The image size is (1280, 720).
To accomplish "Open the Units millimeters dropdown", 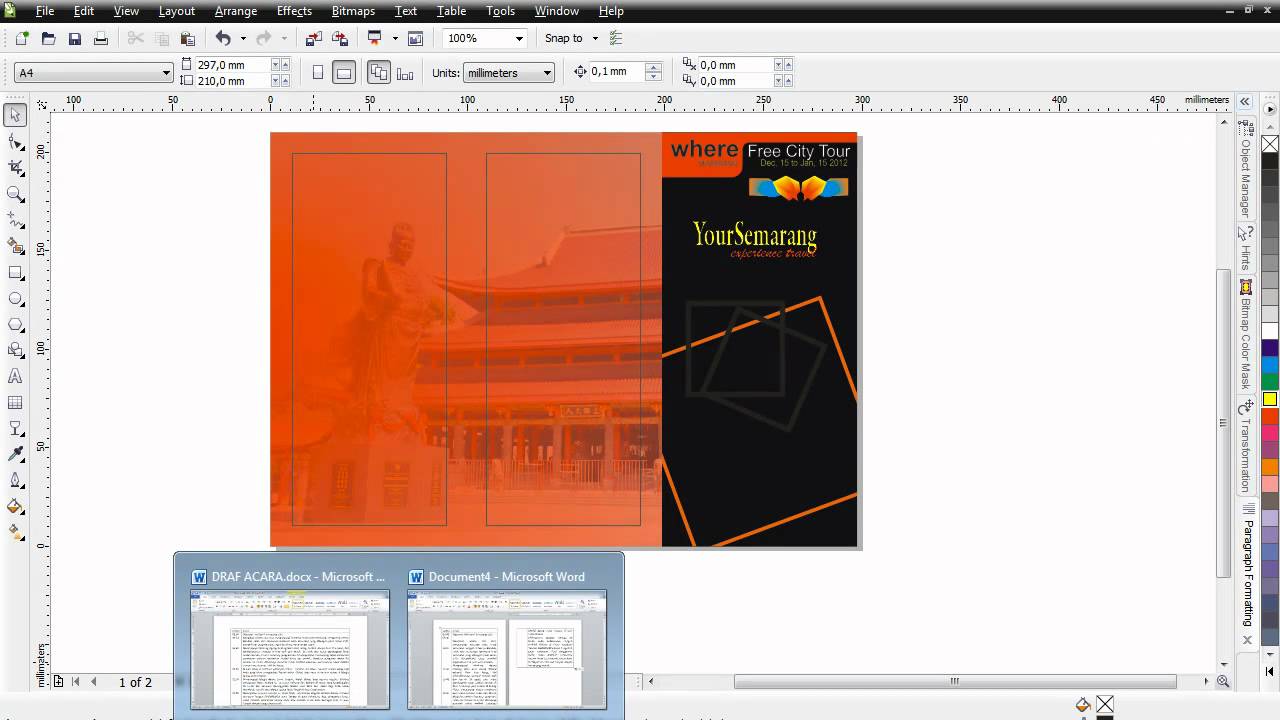I will 547,73.
